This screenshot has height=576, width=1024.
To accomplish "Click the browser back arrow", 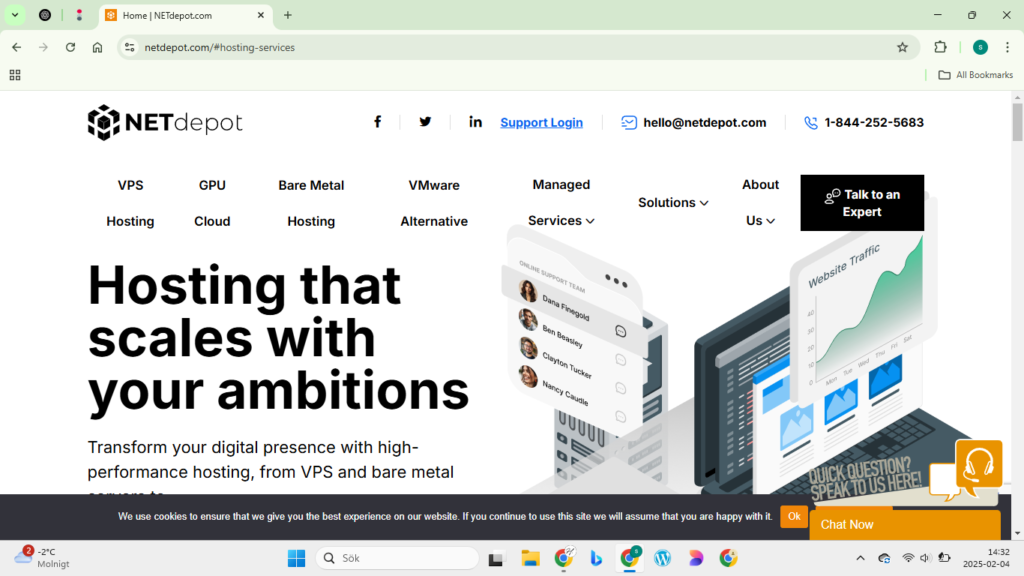I will 16,47.
